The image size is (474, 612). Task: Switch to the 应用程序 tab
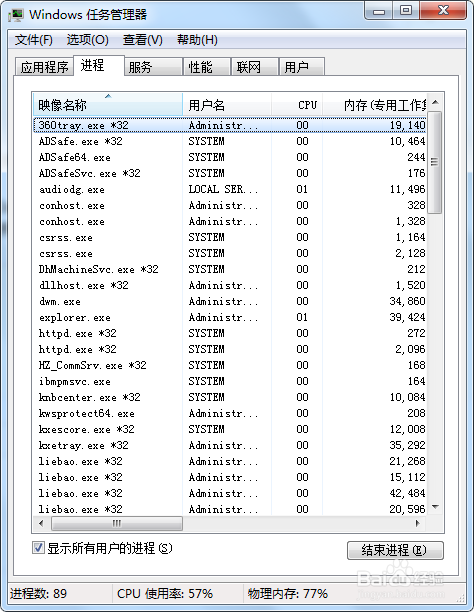tap(44, 67)
